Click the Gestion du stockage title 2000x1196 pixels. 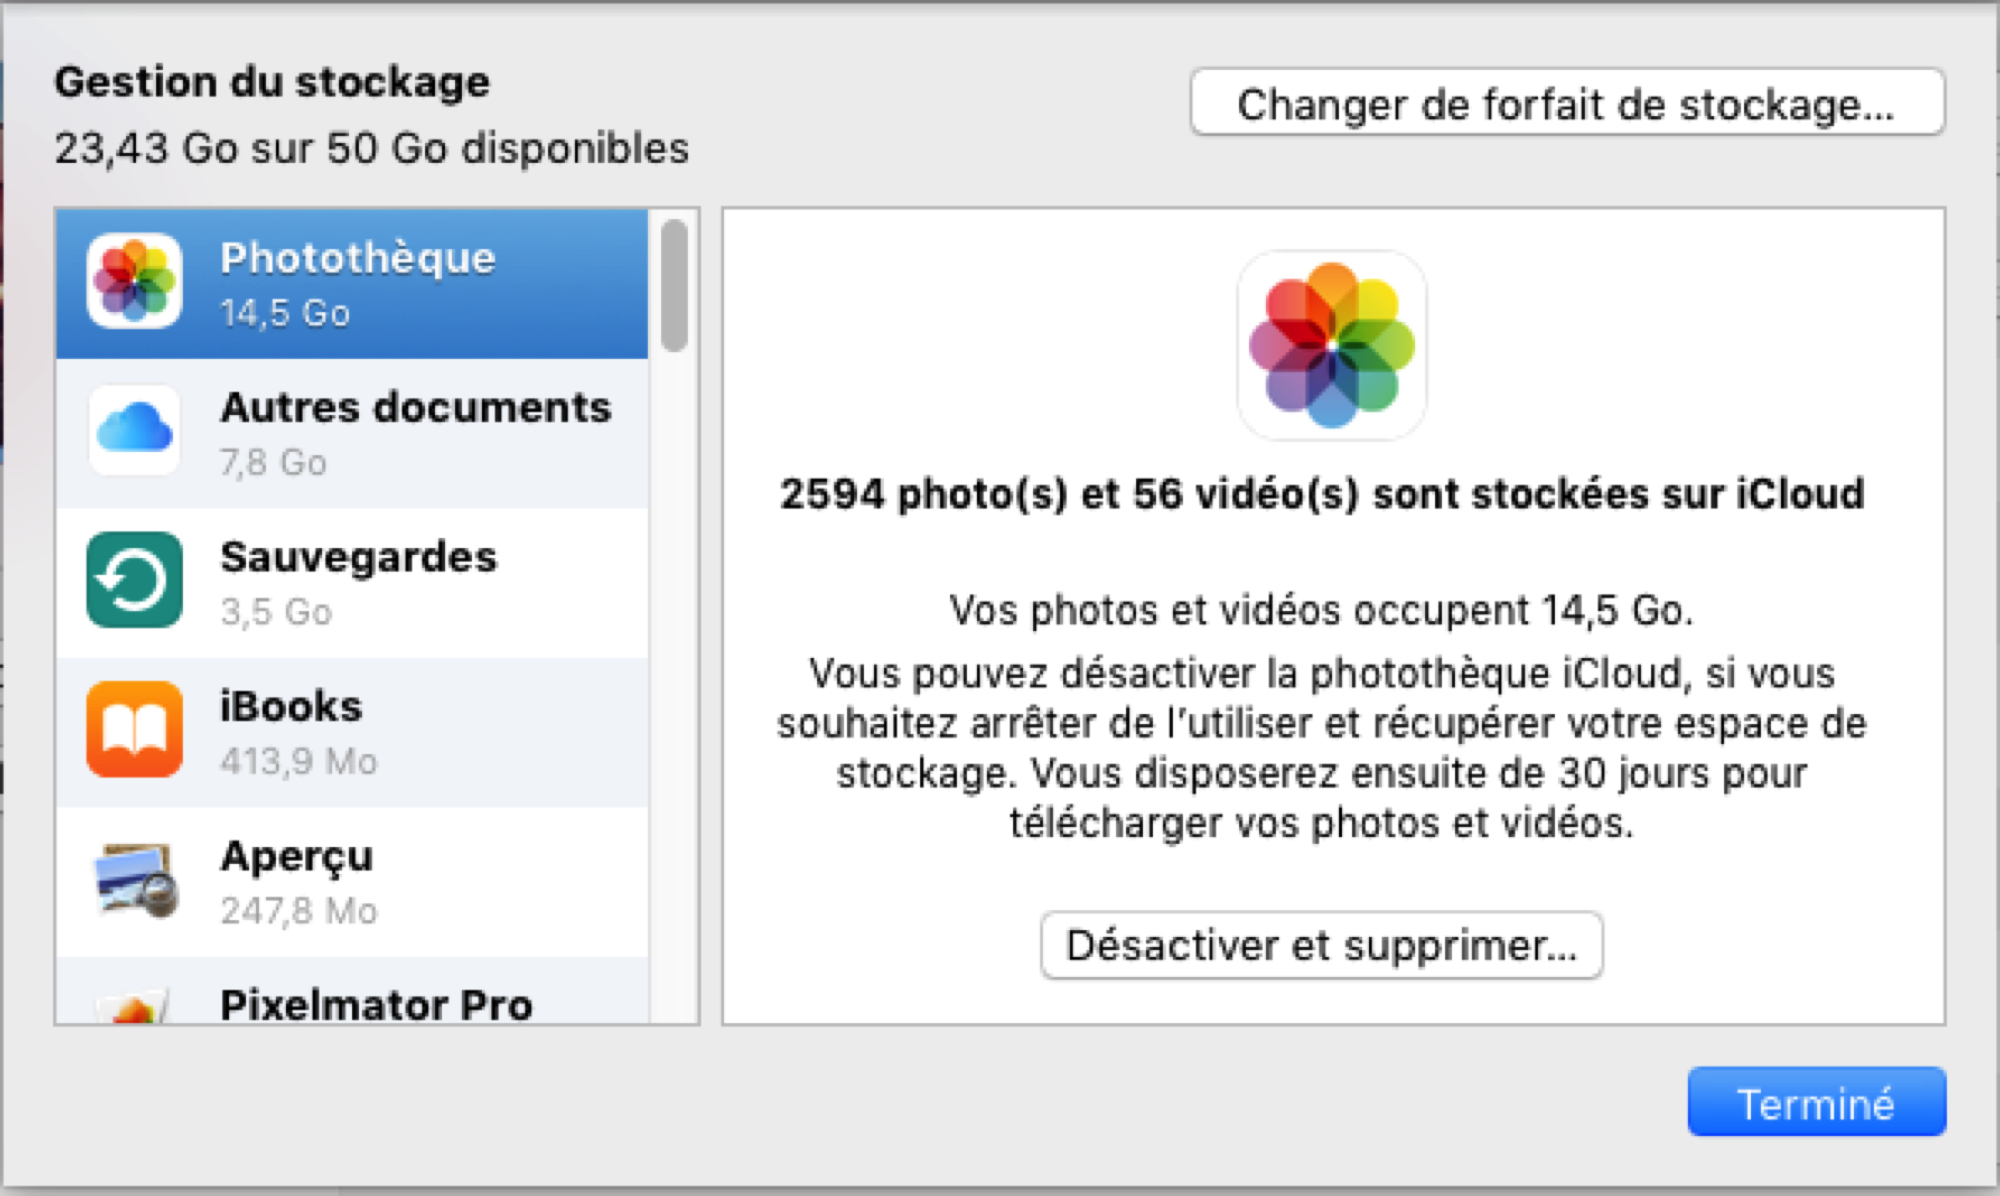point(272,82)
